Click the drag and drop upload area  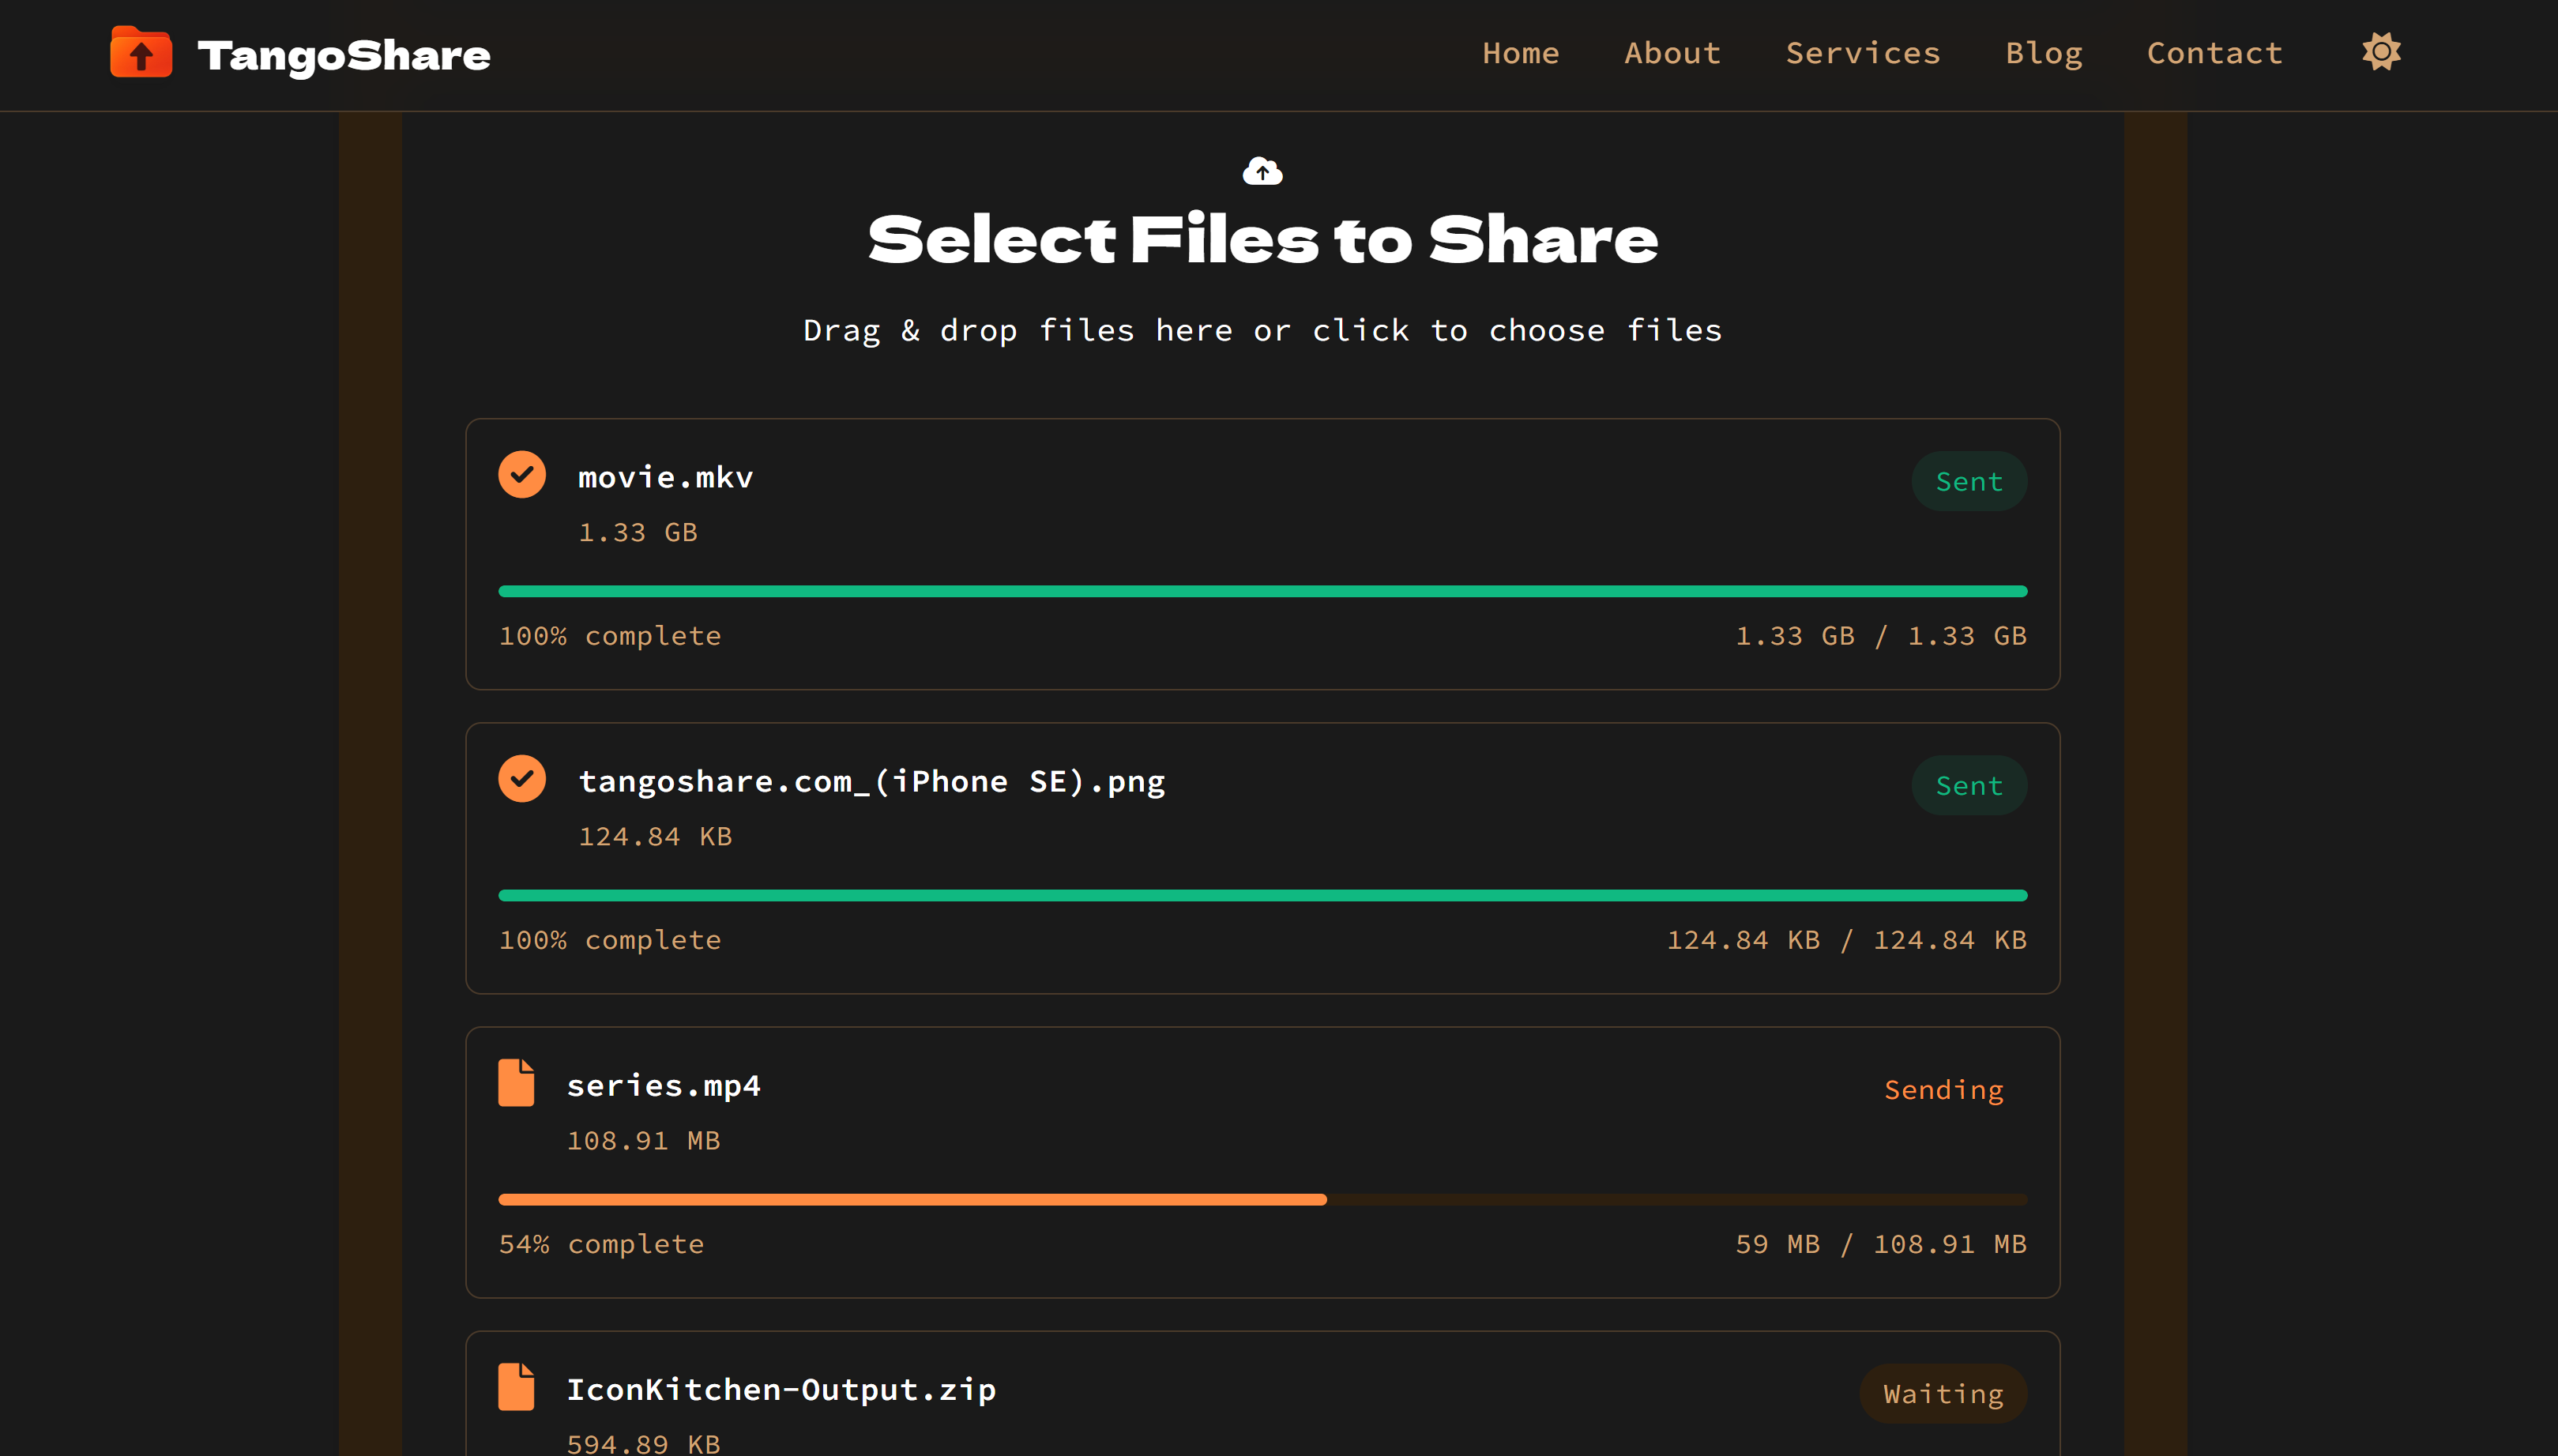[x=1262, y=330]
